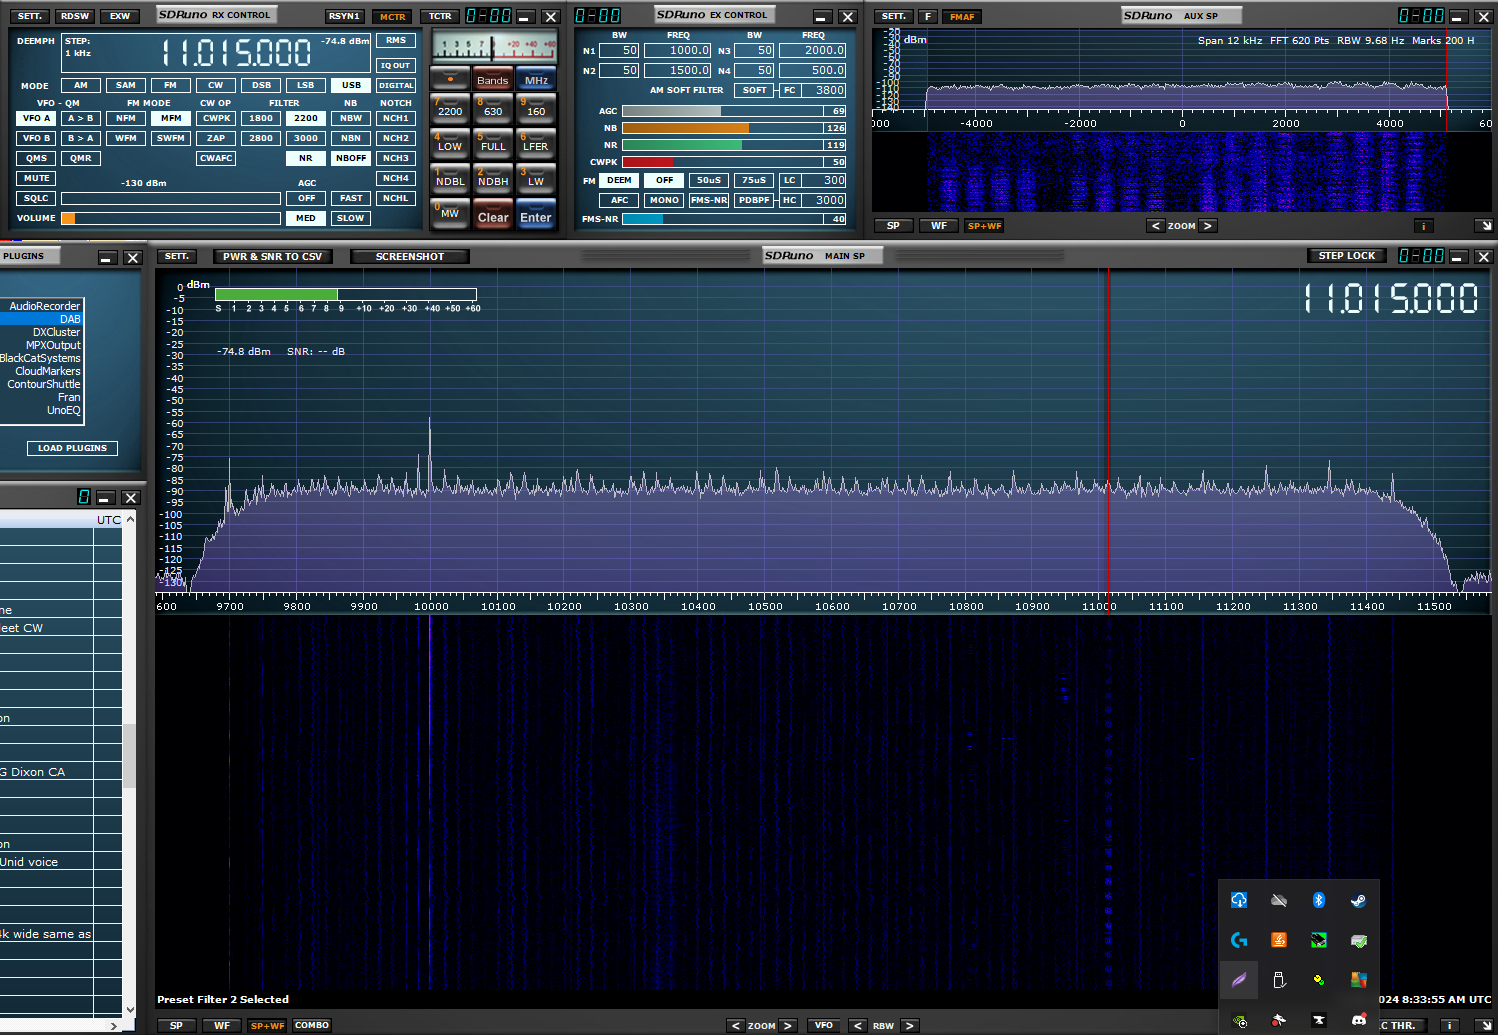1498x1035 pixels.
Task: Click main frequency display 11.015.000
Action: tap(238, 52)
